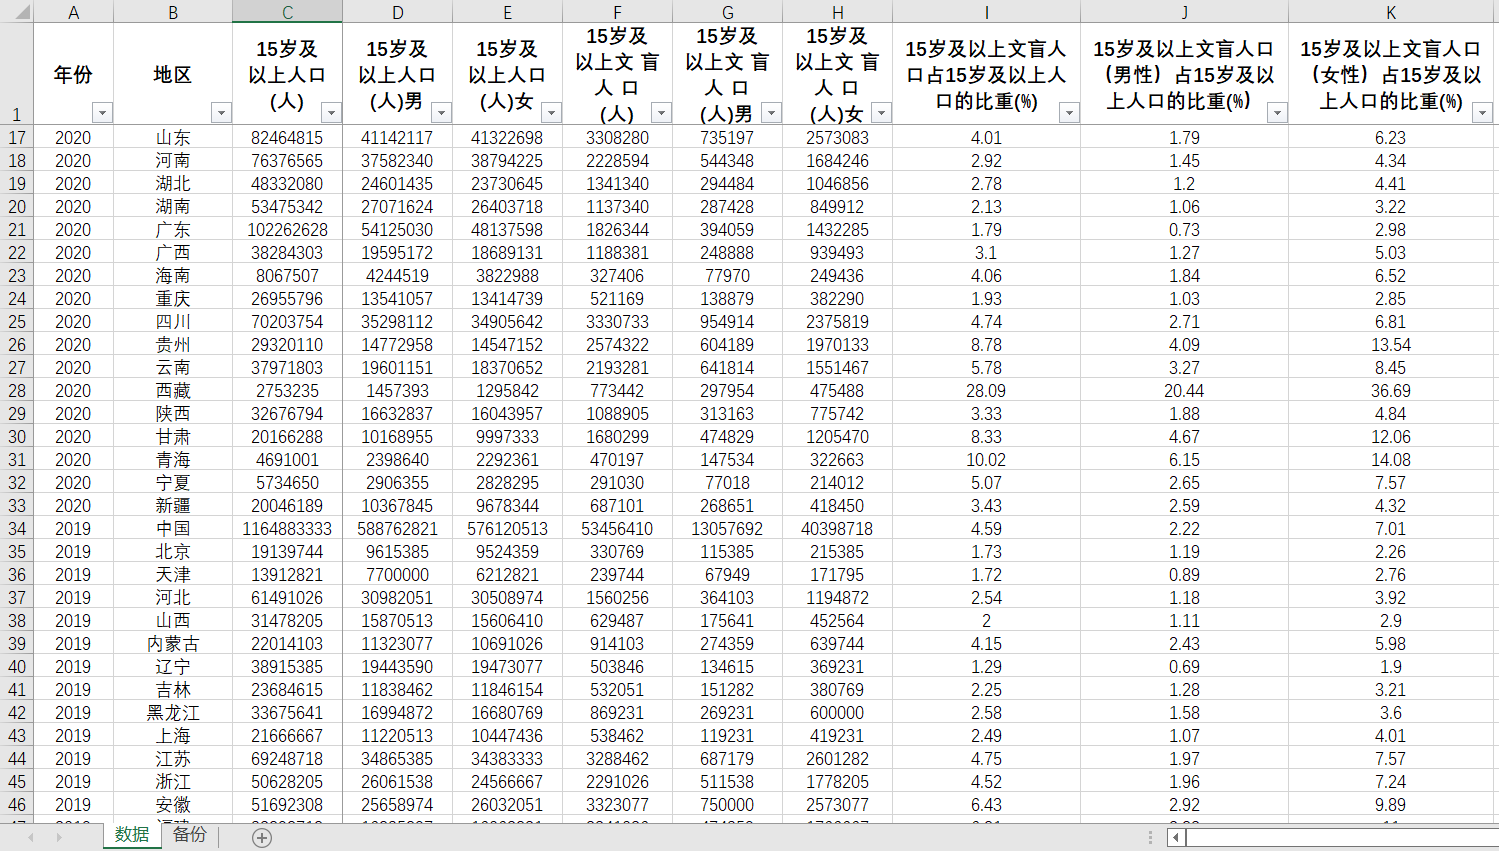Click cell with value 1164883333
Viewport: 1499px width, 851px height.
click(x=288, y=529)
